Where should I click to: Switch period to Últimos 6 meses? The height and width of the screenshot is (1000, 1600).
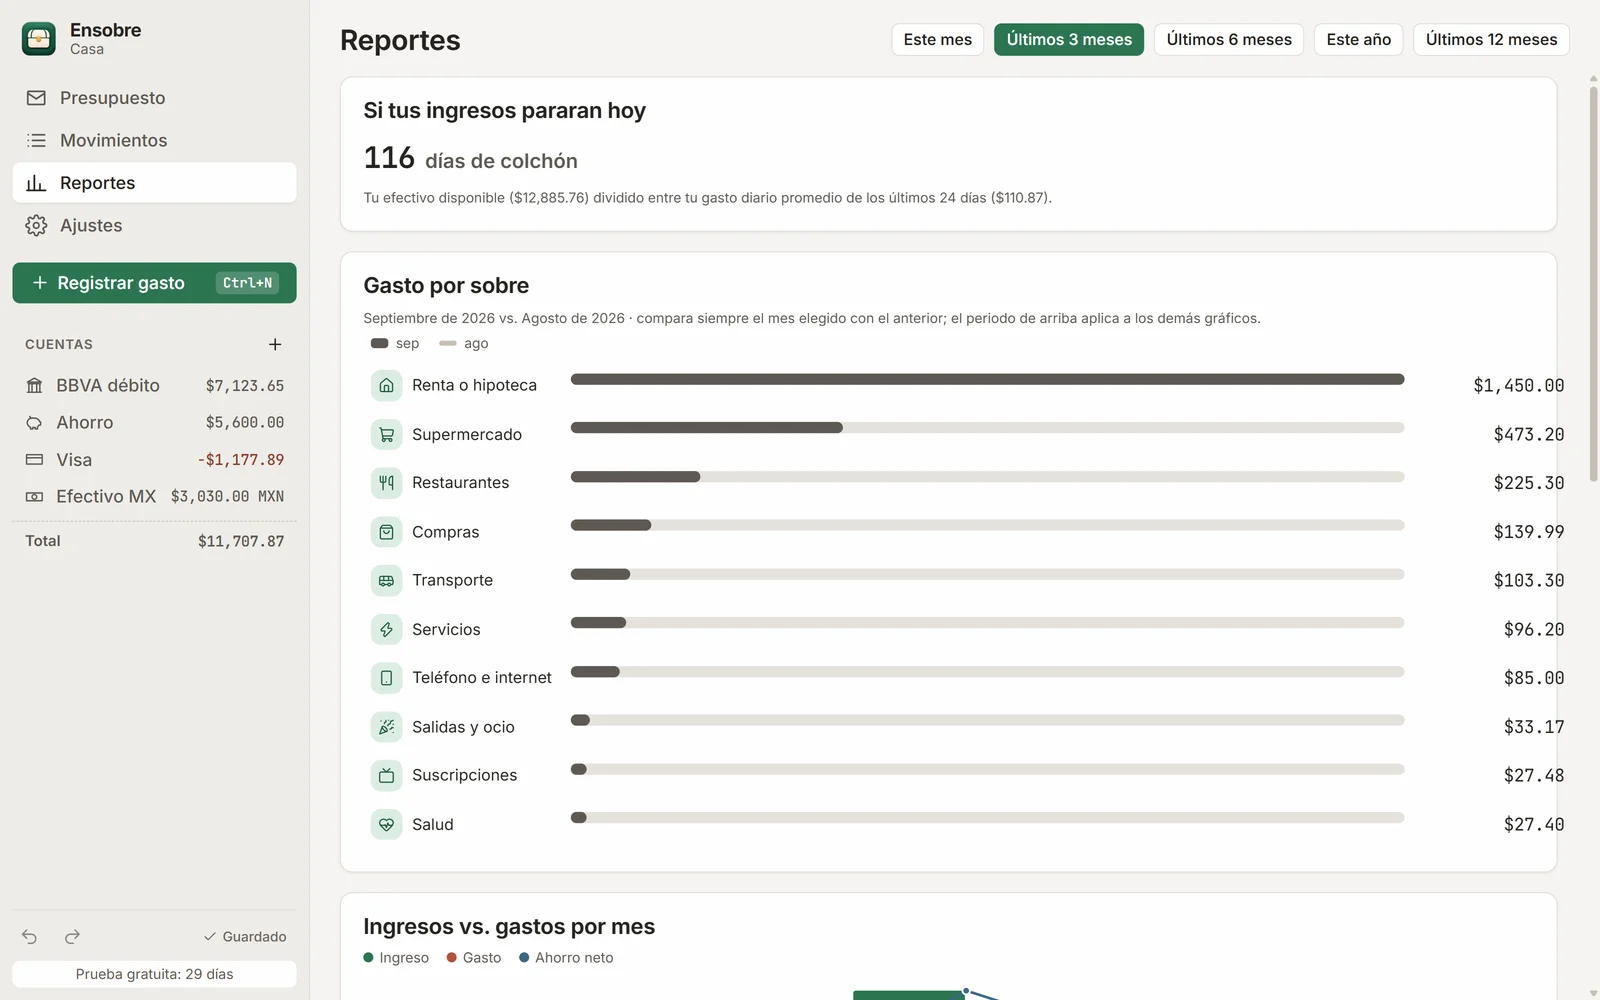pyautogui.click(x=1229, y=40)
